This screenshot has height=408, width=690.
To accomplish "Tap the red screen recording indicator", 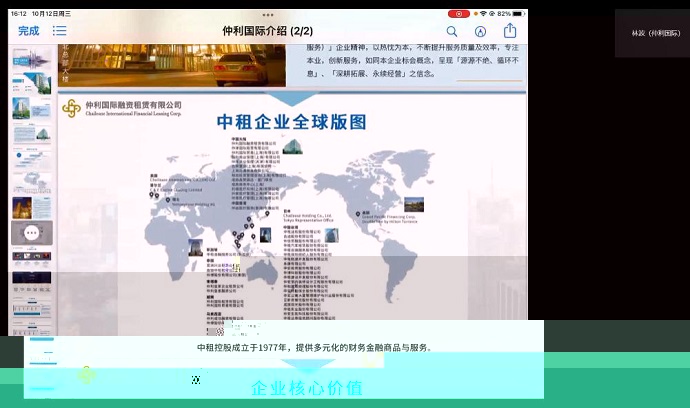I will tap(459, 14).
